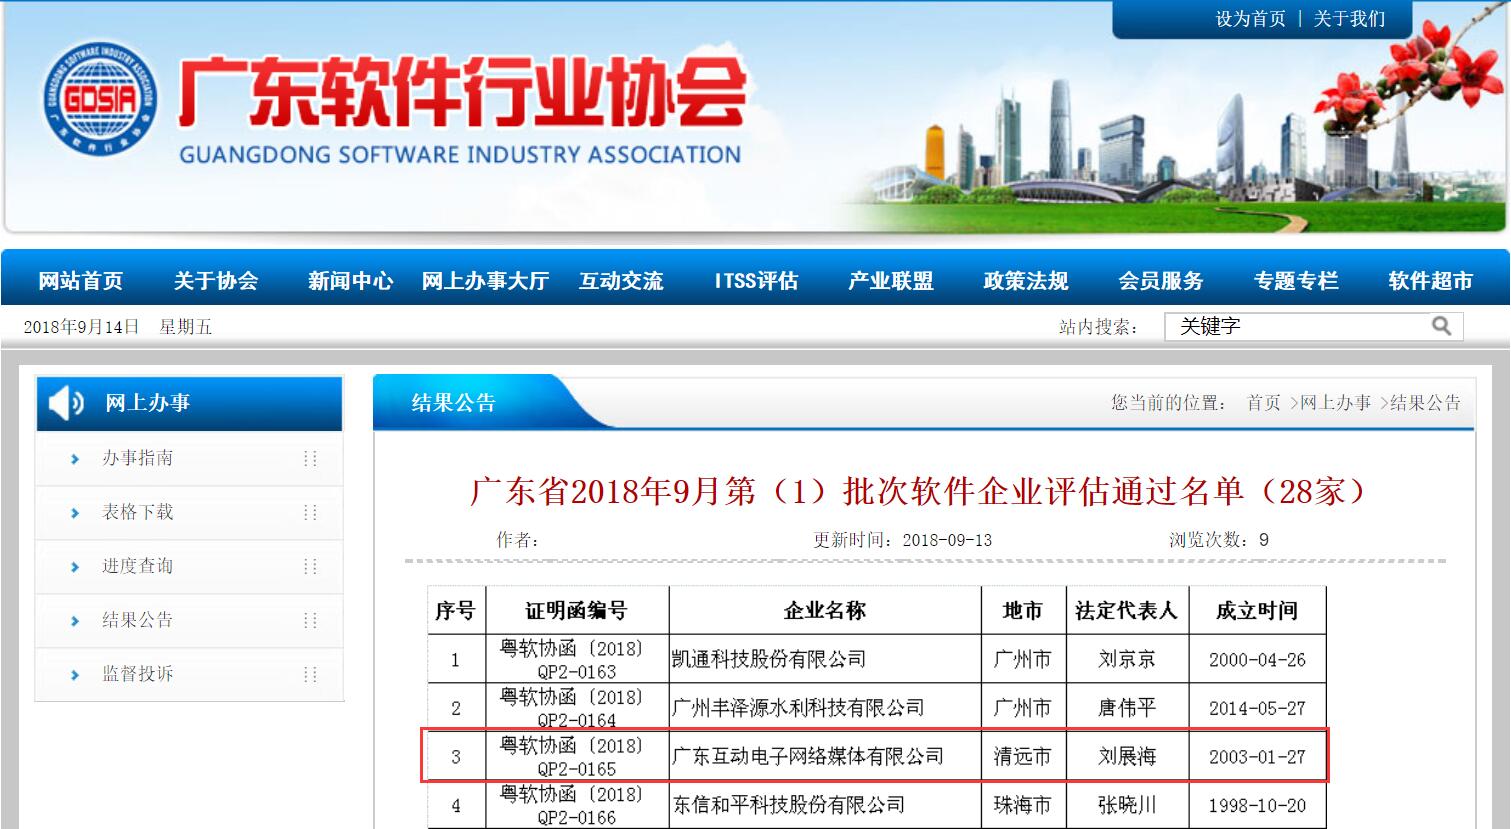Click the 设为首页 link at top
This screenshot has height=829, width=1511.
(1250, 19)
